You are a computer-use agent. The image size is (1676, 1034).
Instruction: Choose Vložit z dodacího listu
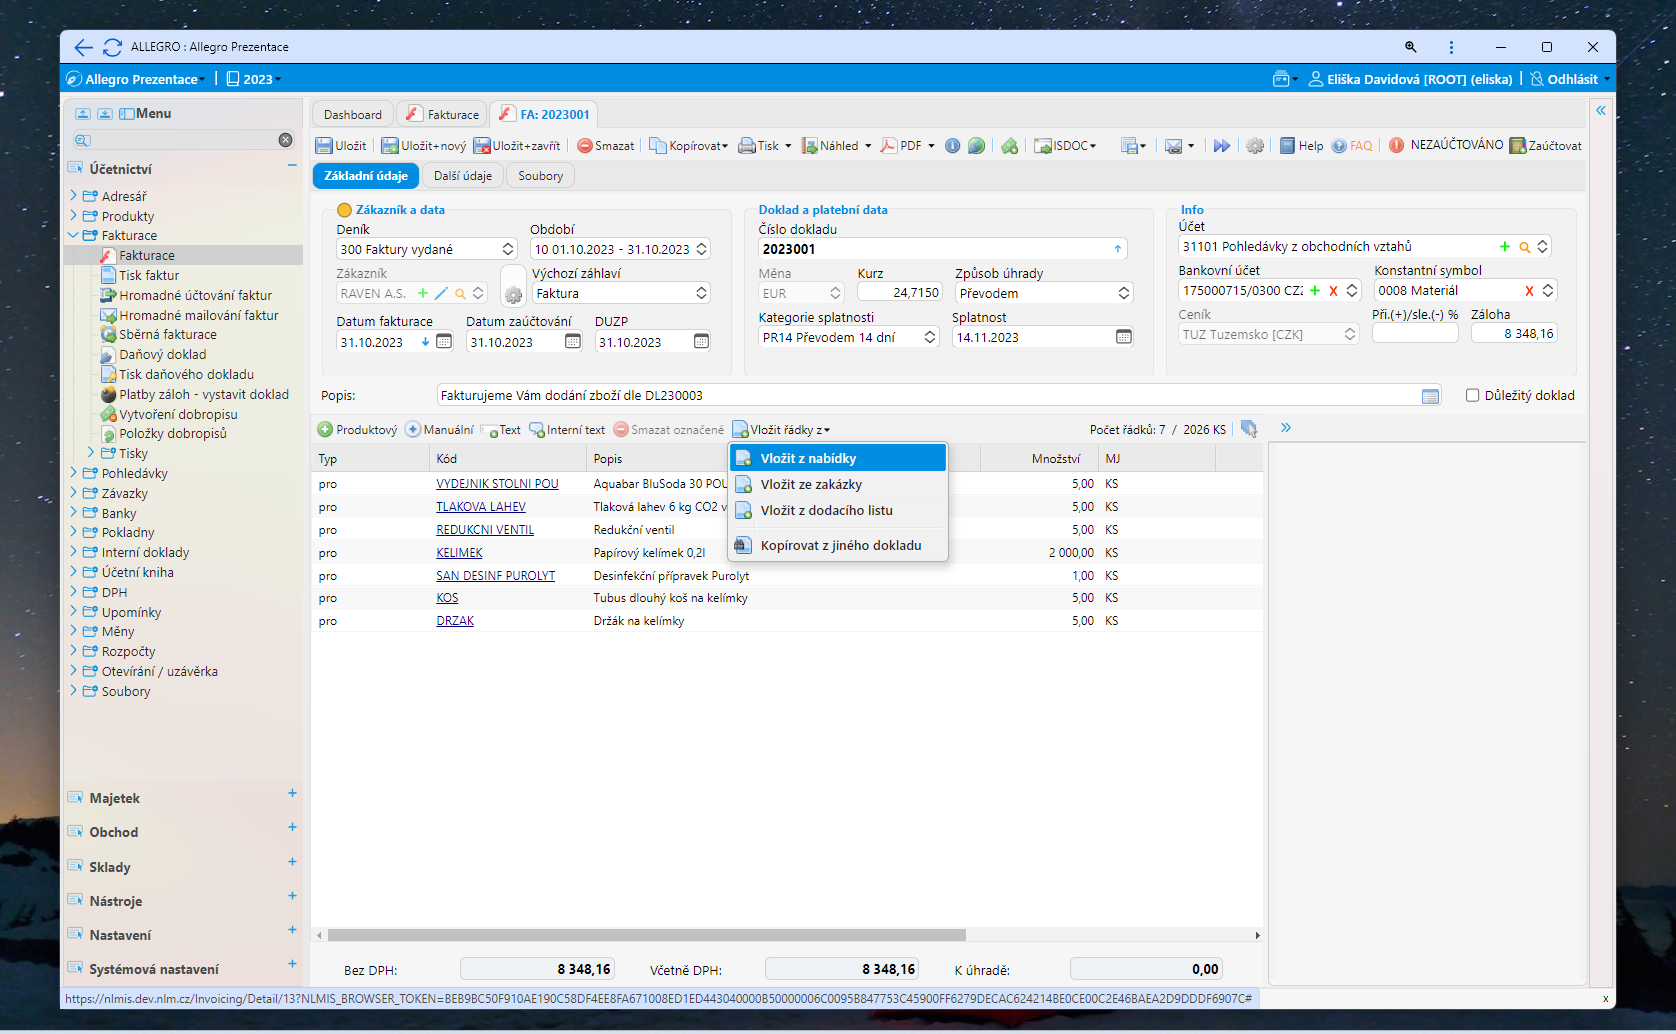click(838, 510)
